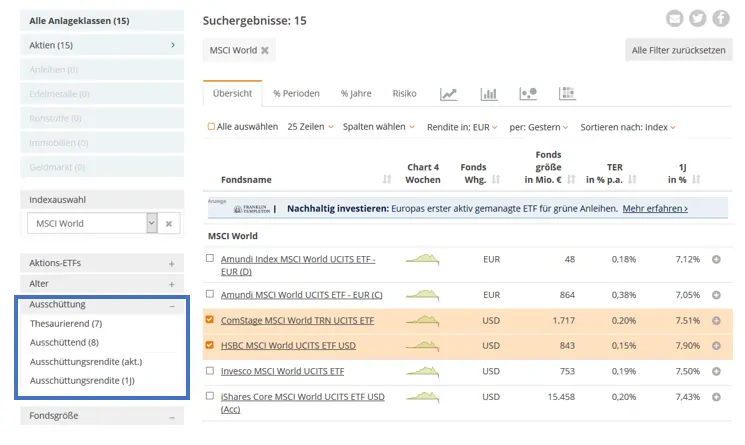Image resolution: width=745 pixels, height=445 pixels.
Task: Add Amundi Index MSCI World EUR (D) plus icon
Action: pyautogui.click(x=716, y=259)
